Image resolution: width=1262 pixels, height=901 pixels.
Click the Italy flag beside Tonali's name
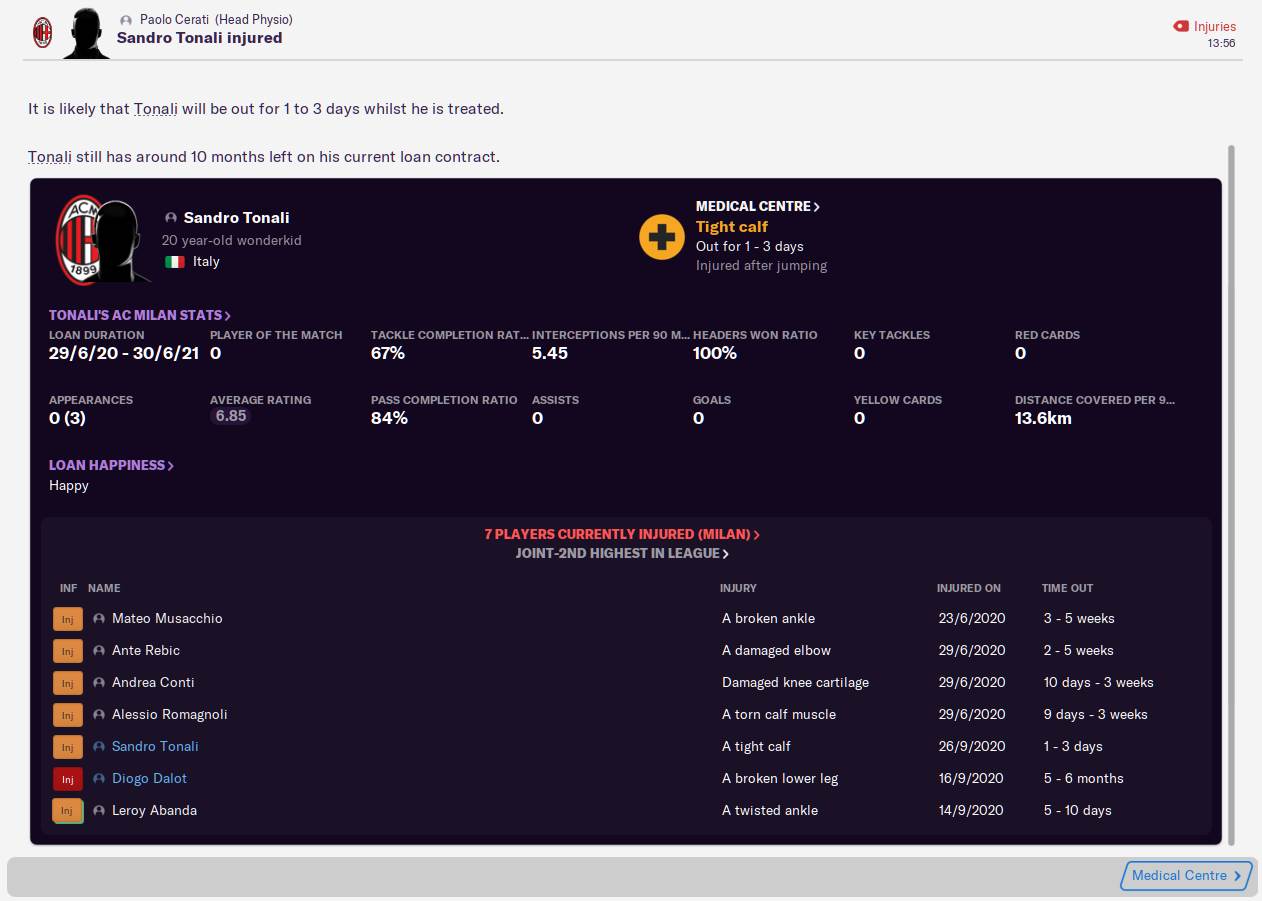(x=174, y=261)
